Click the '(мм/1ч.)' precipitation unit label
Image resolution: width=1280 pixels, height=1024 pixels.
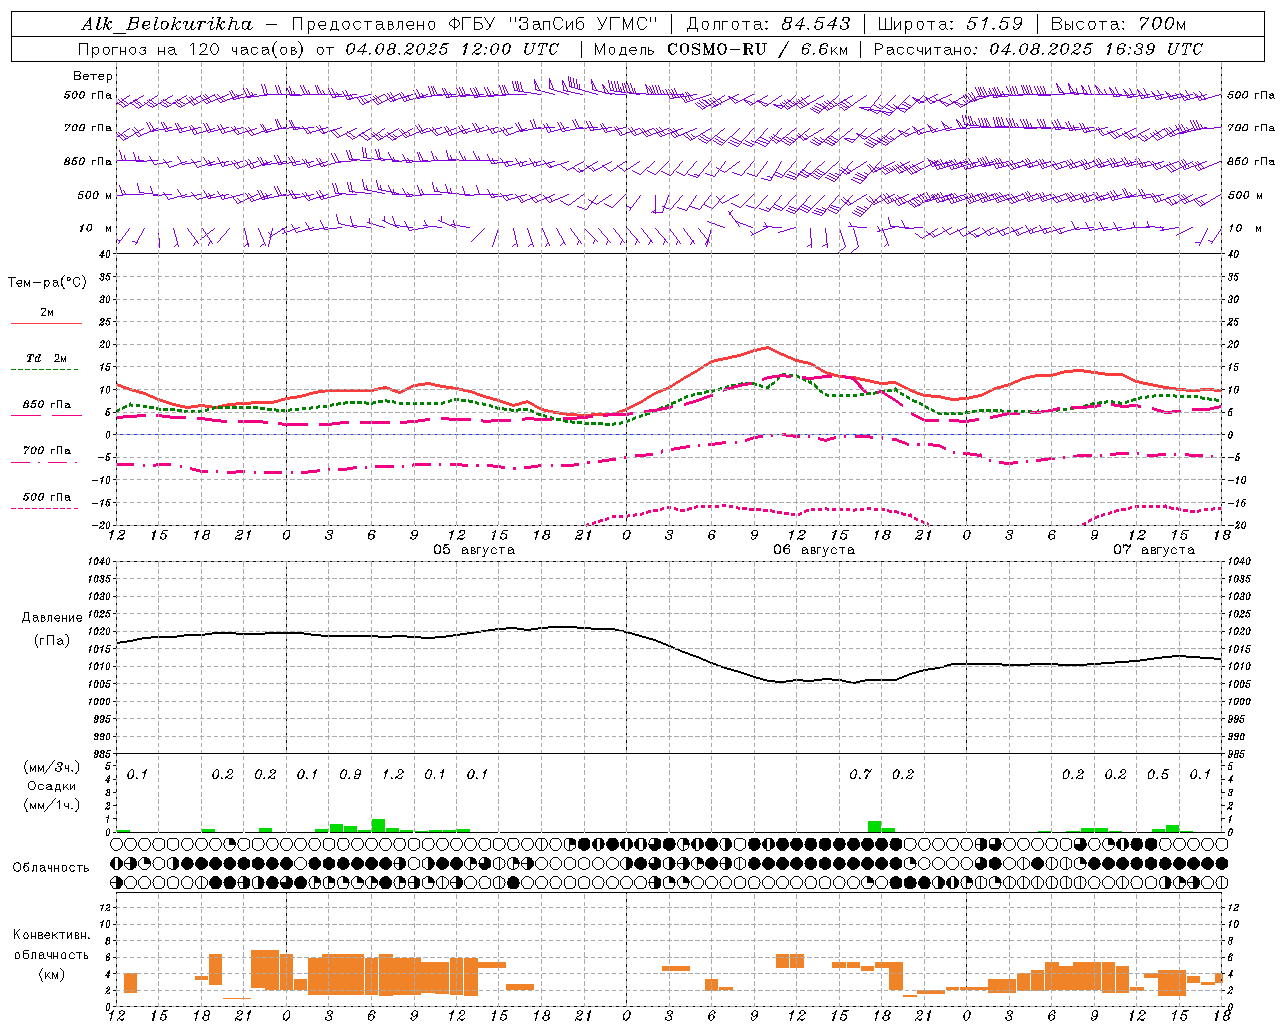tap(53, 805)
